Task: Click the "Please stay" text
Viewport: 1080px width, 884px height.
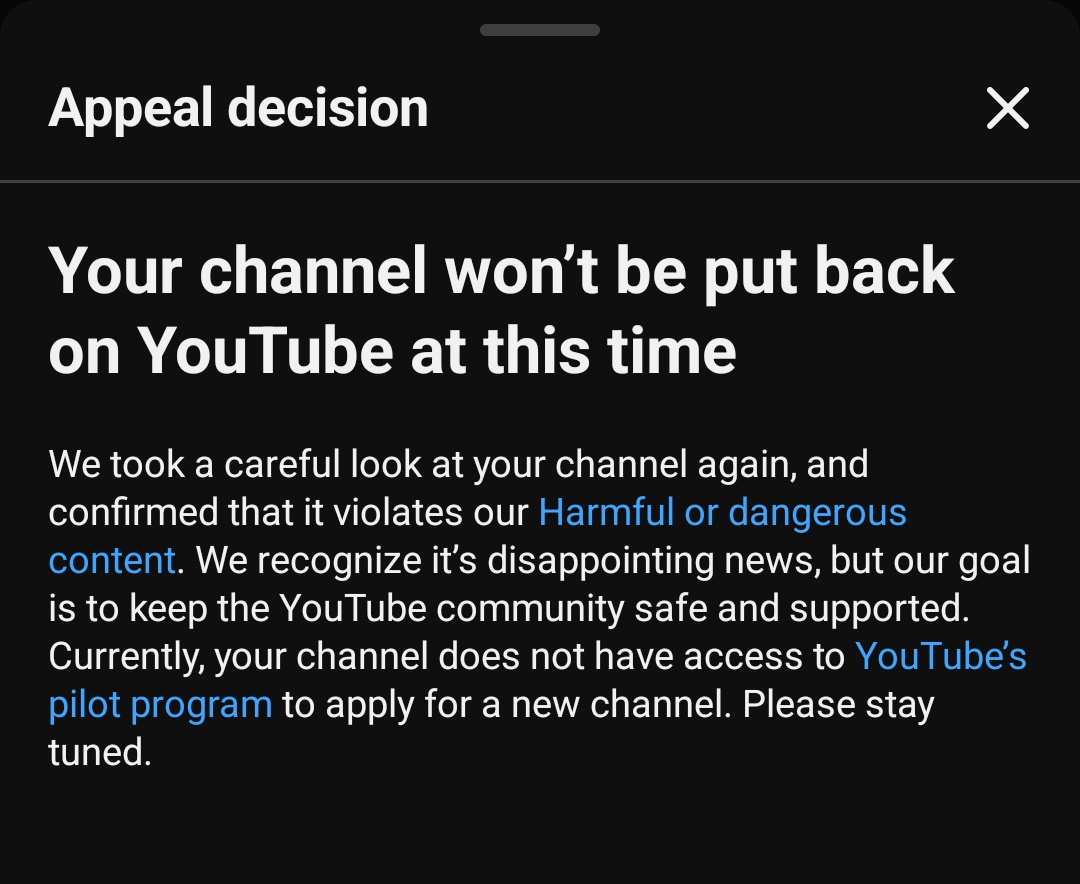Action: click(x=838, y=705)
